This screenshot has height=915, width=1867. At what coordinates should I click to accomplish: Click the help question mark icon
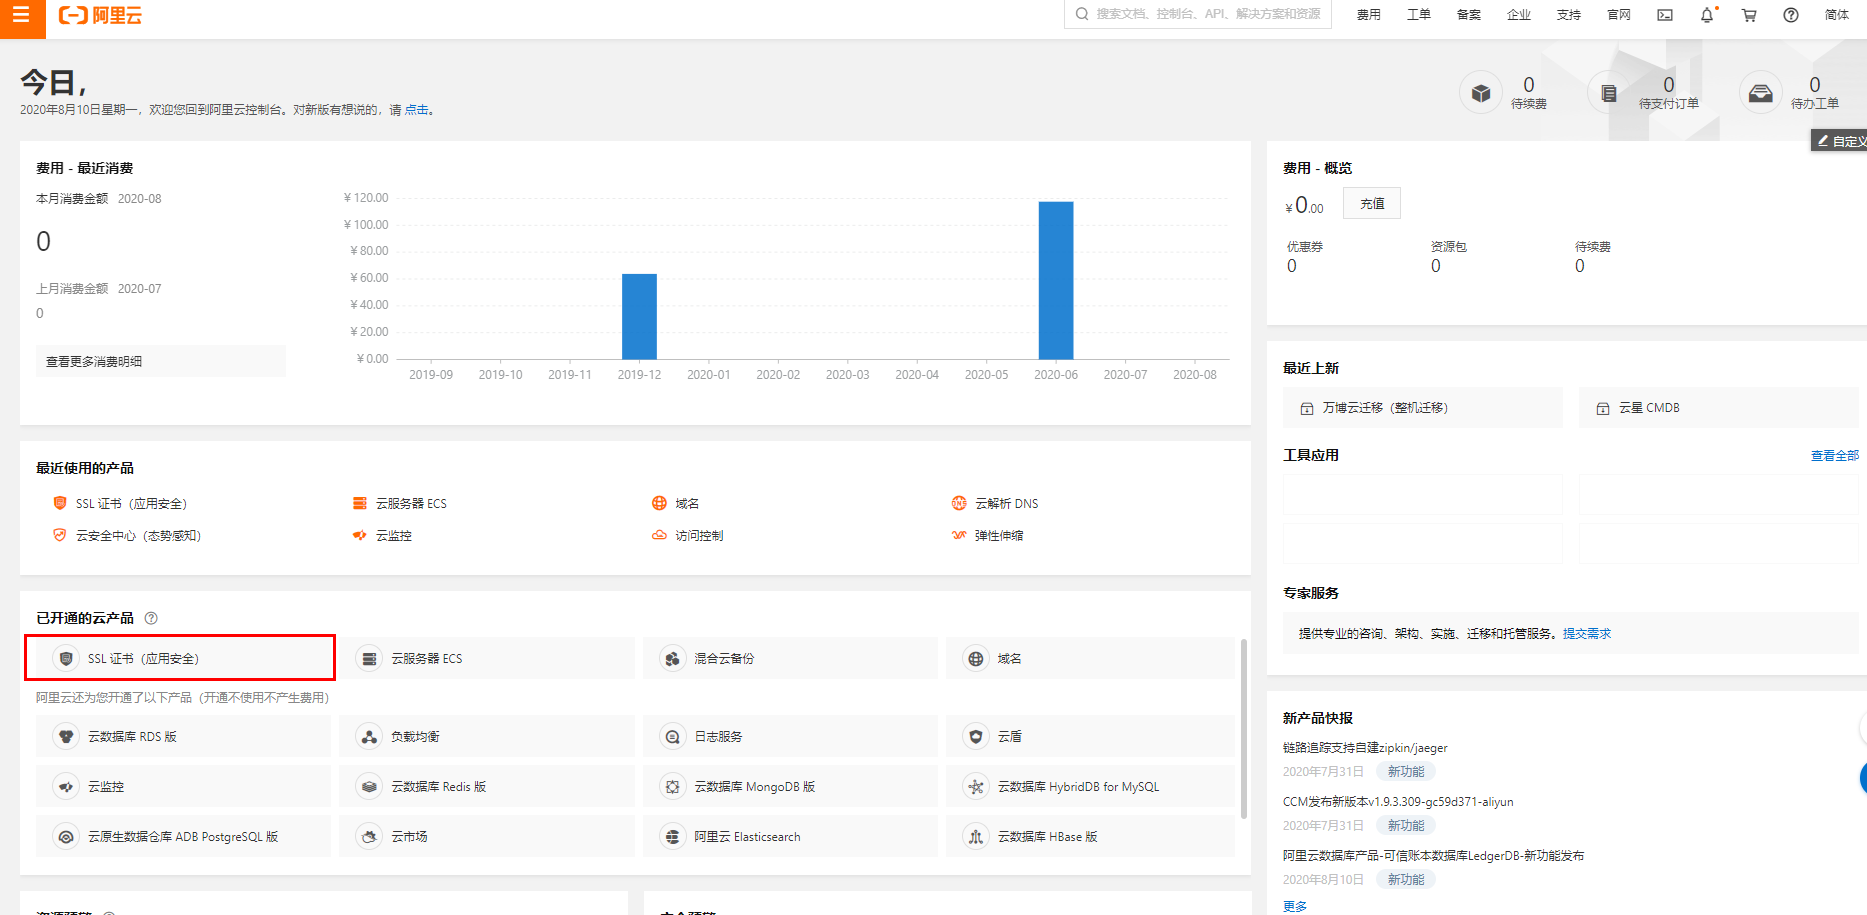tap(1790, 15)
